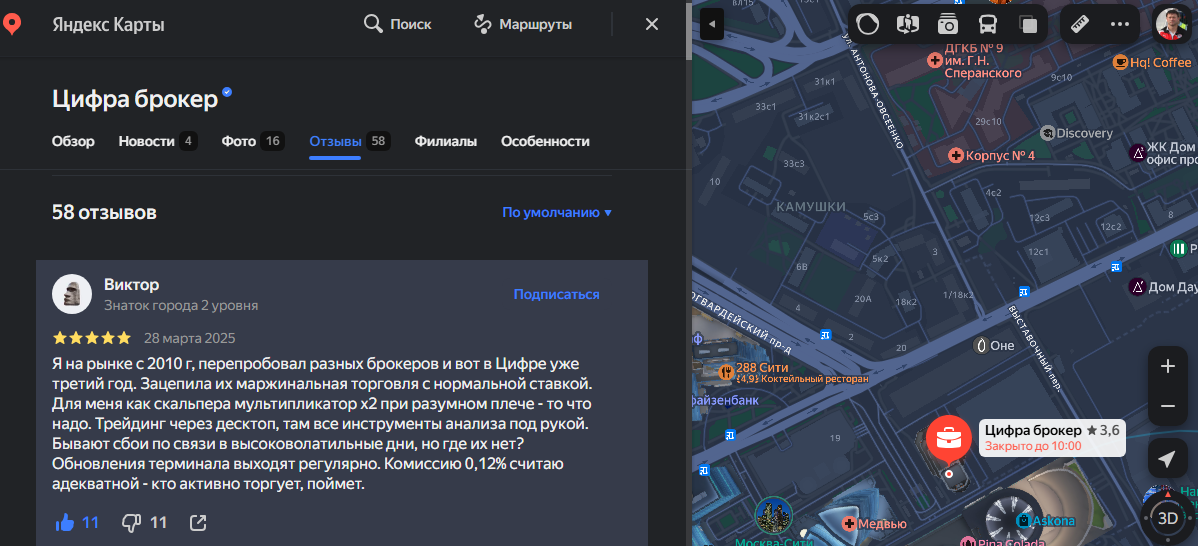1198x546 pixels.
Task: Open reviewer name Виктор
Action: point(131,285)
